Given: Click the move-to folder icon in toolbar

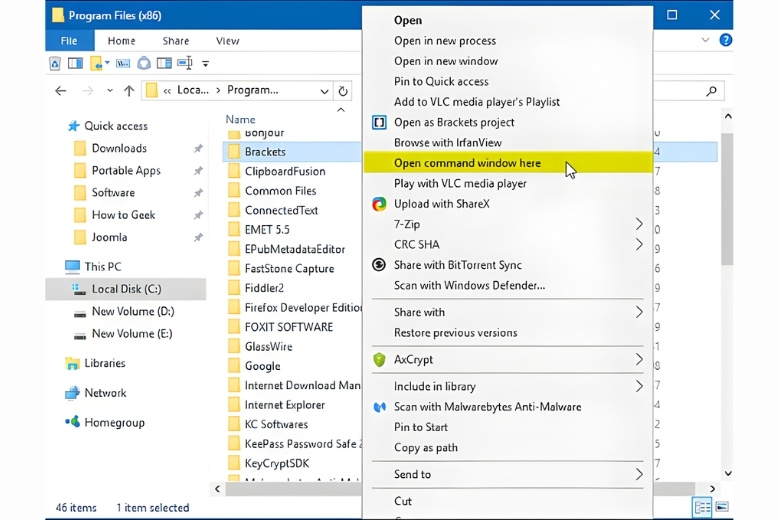Looking at the screenshot, I should [x=96, y=63].
